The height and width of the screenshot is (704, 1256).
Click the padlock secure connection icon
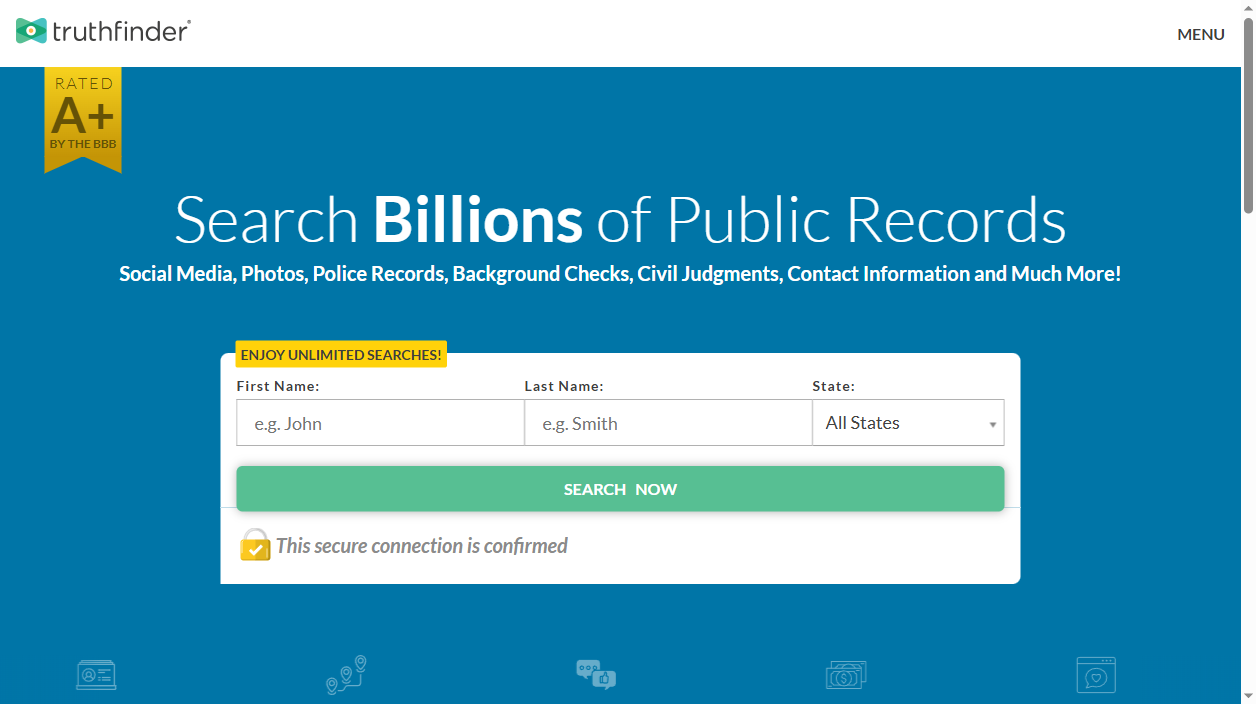click(255, 545)
